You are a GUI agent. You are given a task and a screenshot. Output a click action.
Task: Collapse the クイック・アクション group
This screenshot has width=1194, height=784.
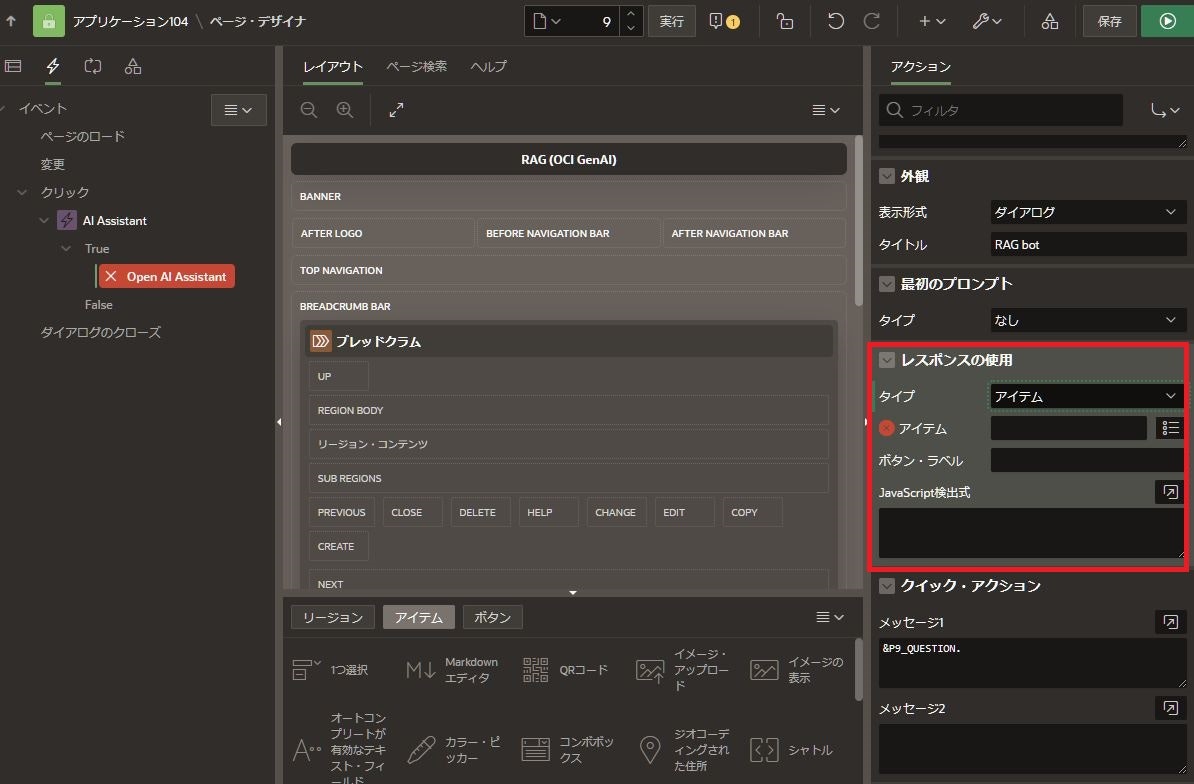[887, 585]
